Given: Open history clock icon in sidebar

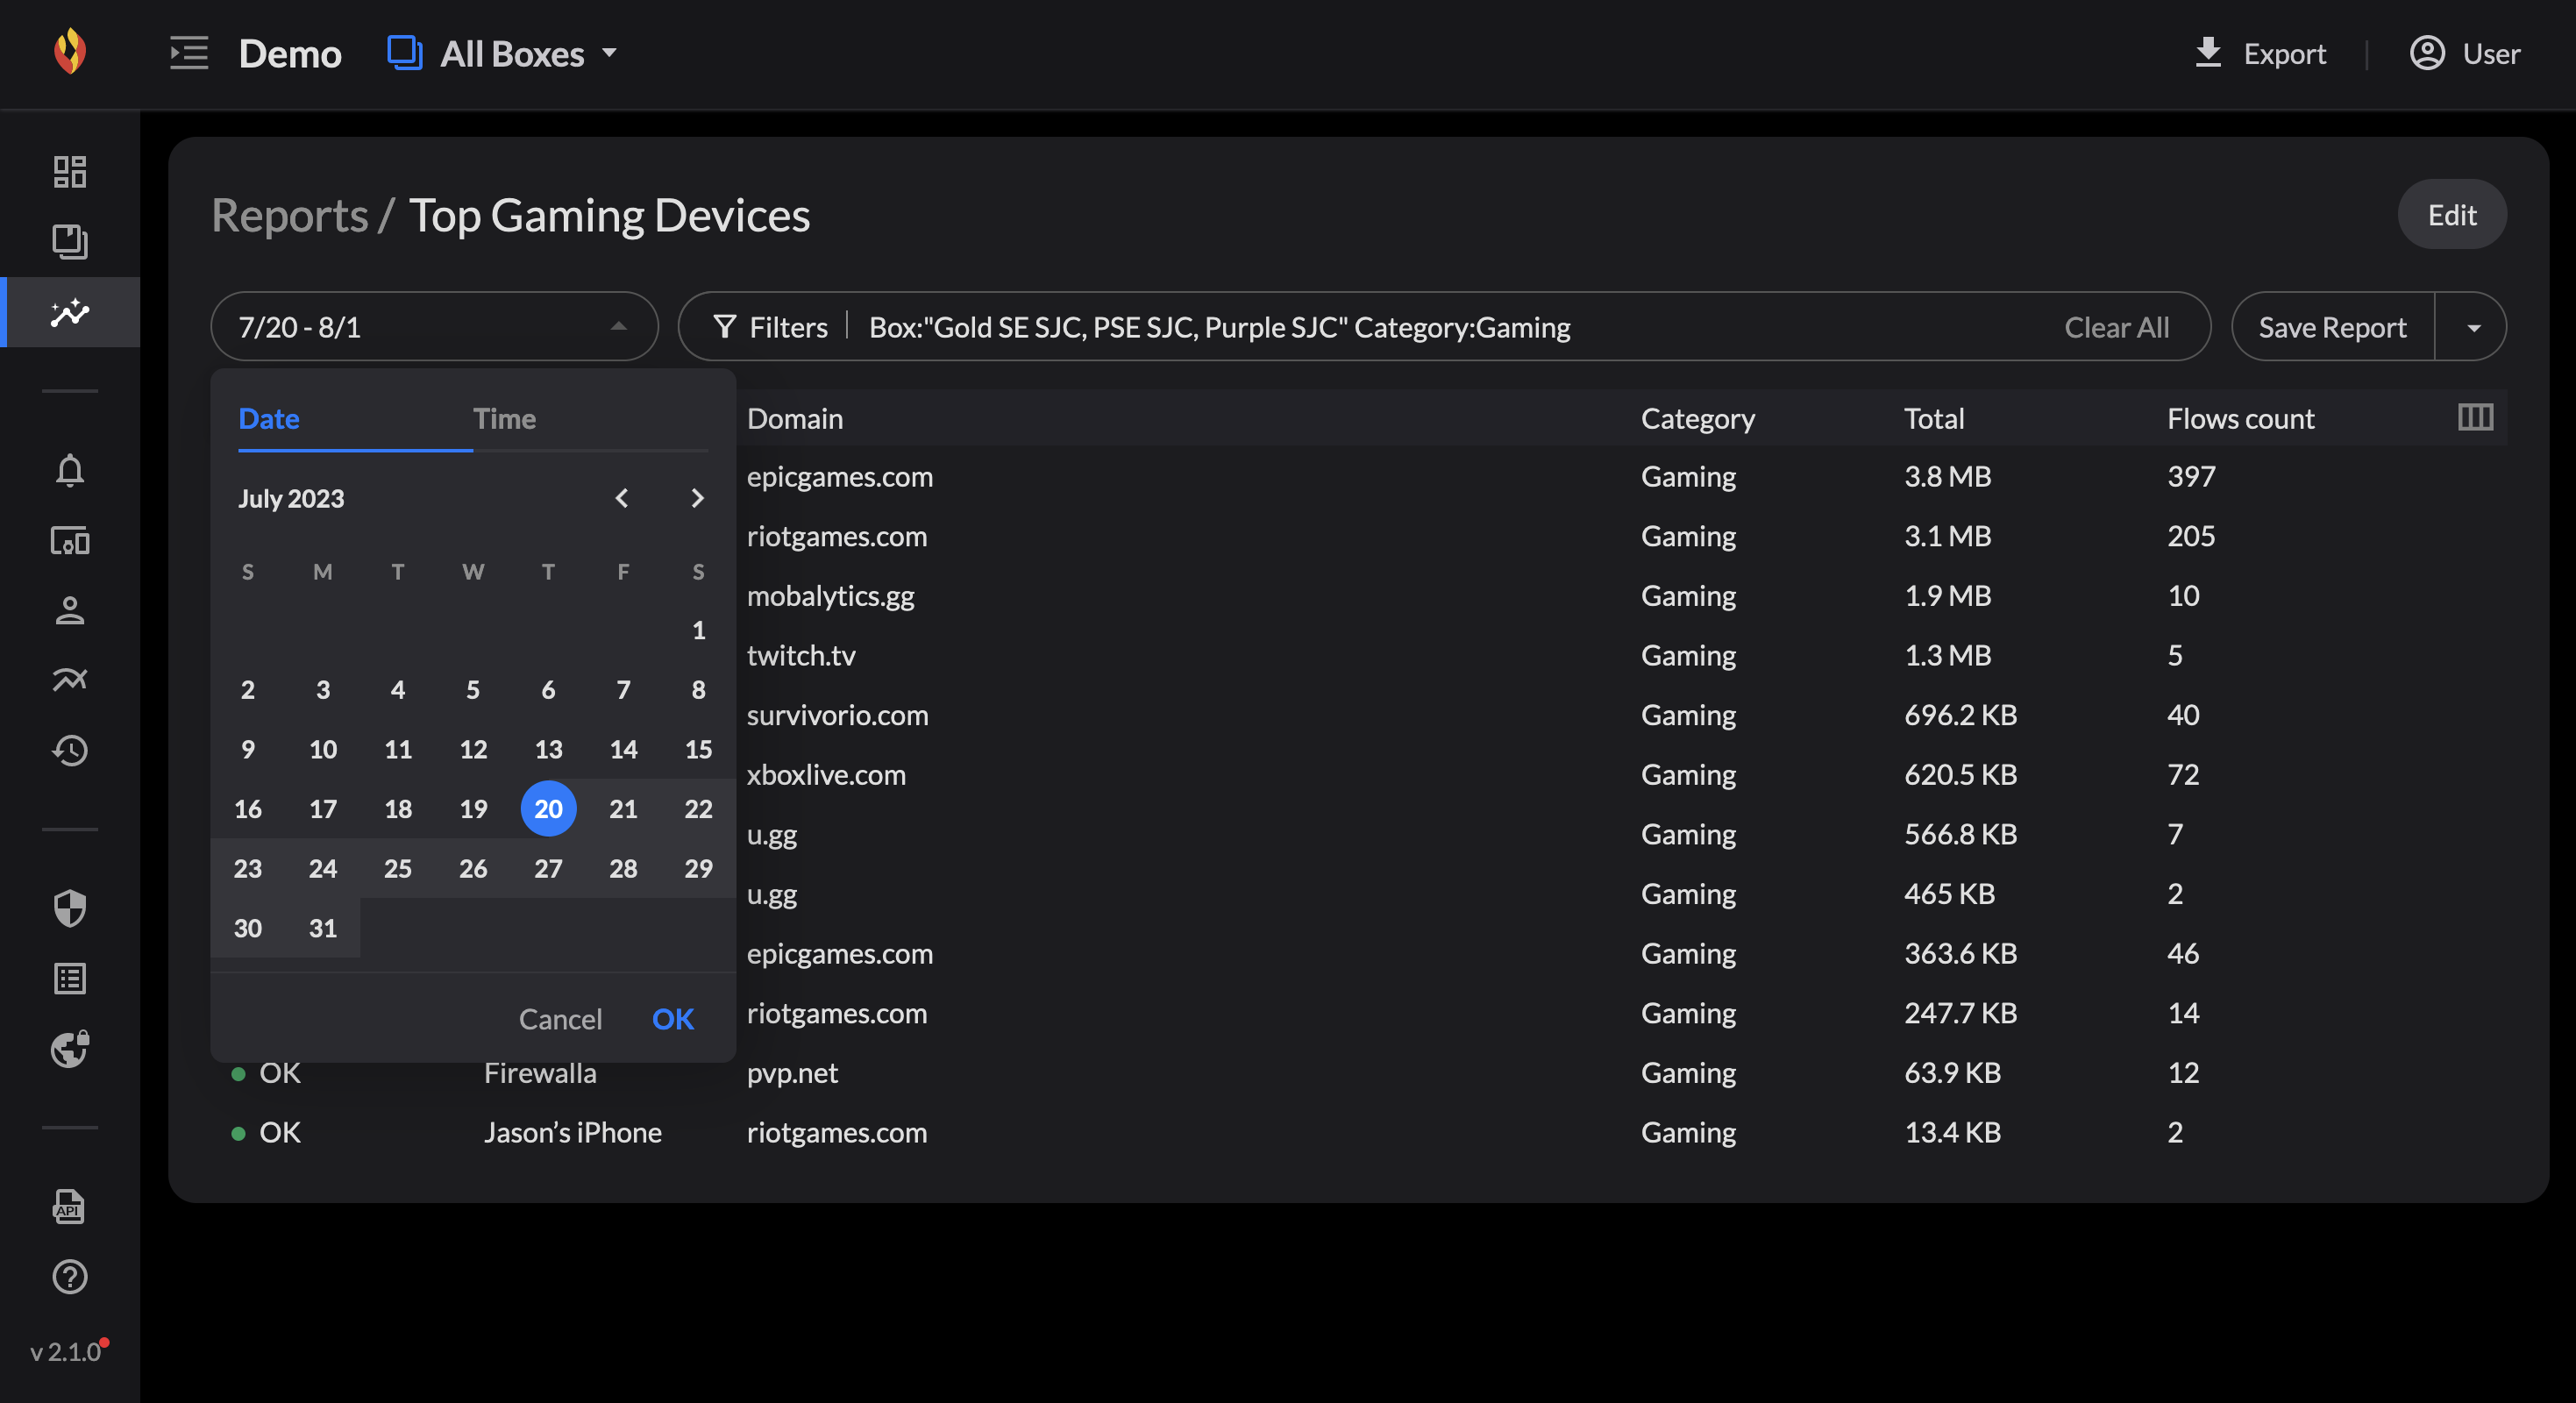Looking at the screenshot, I should click(70, 750).
